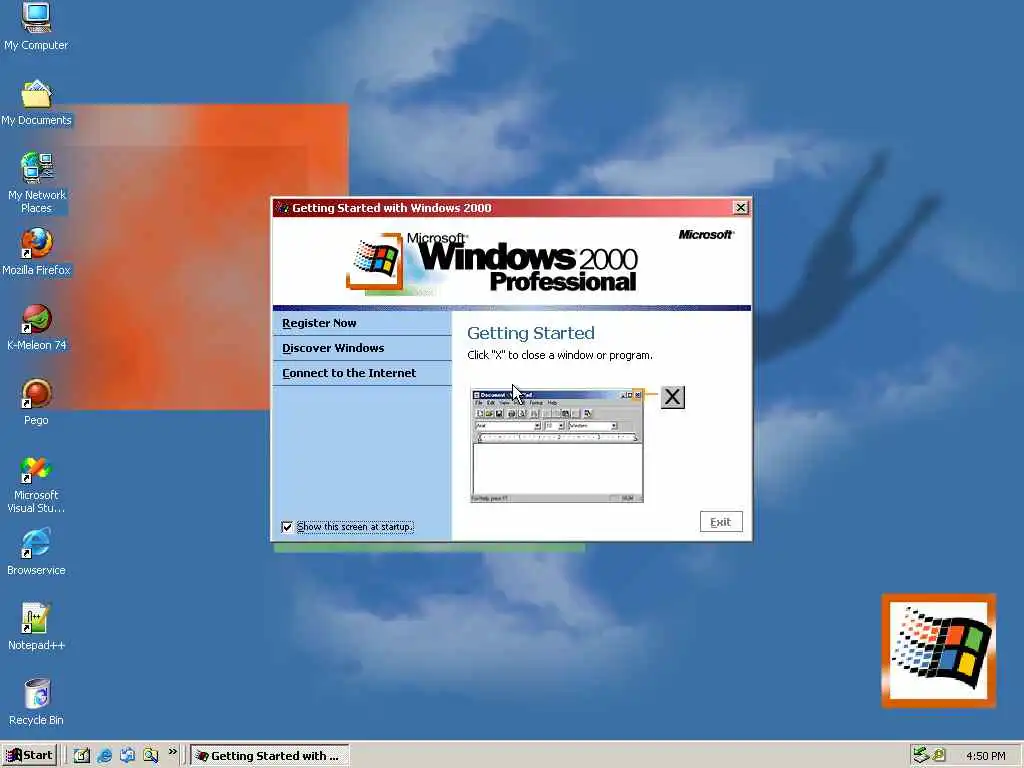This screenshot has width=1024, height=768.
Task: Click the folder search quick launch icon
Action: (151, 756)
